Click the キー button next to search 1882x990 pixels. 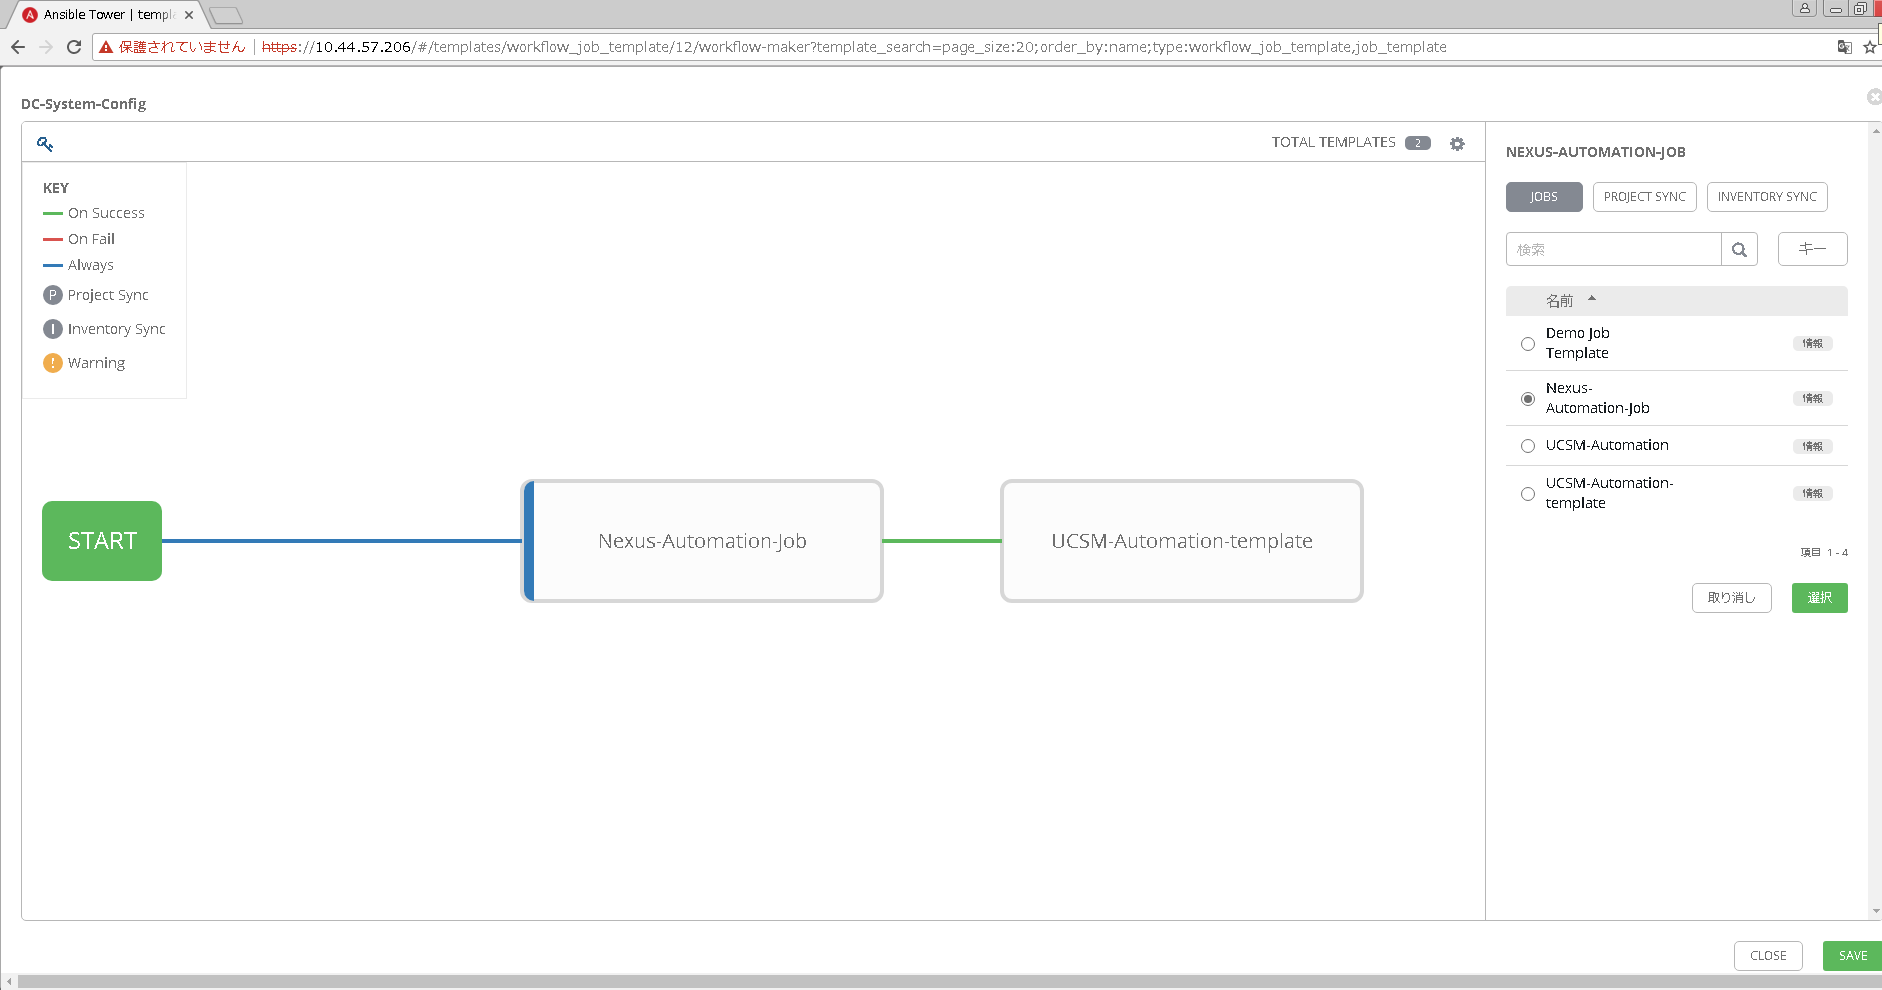tap(1812, 249)
